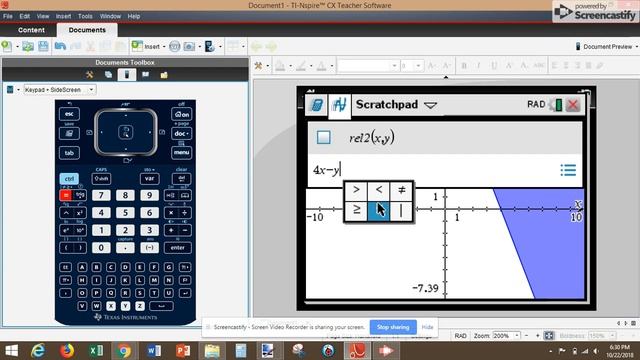Open the Help menu
The width and height of the screenshot is (640, 360).
134,16
